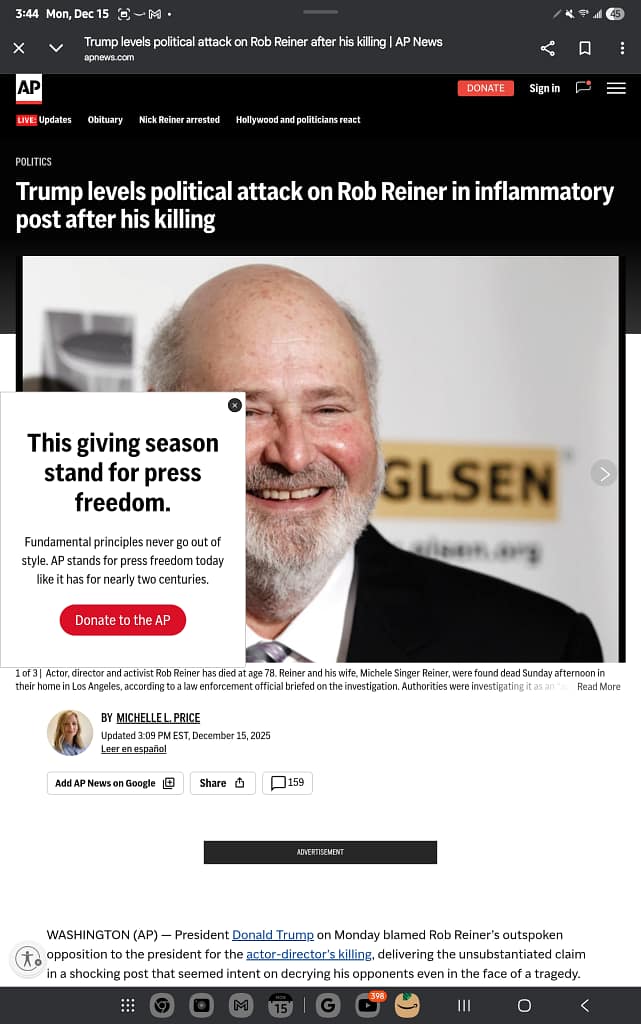Viewport: 641px width, 1024px height.
Task: Expand caption with Read More
Action: pyautogui.click(x=599, y=686)
